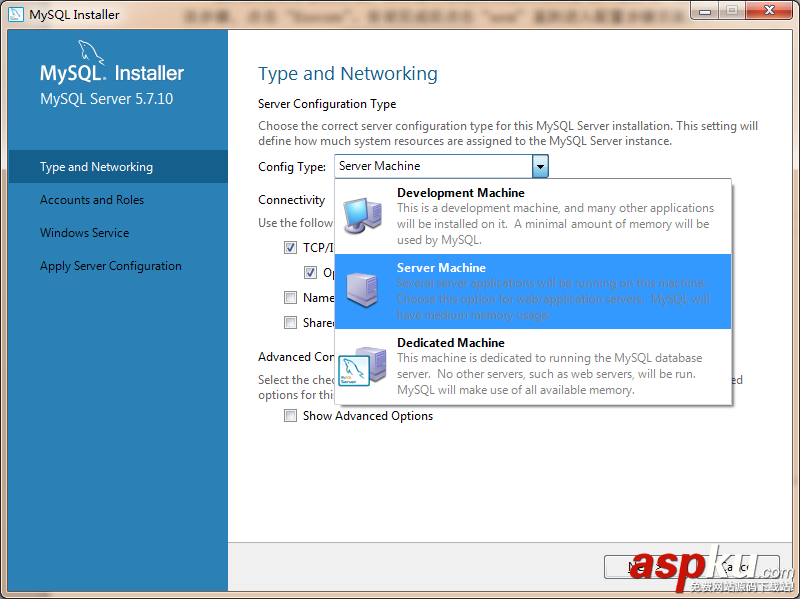Toggle the TCP/IP checkbox
The image size is (800, 599).
290,248
